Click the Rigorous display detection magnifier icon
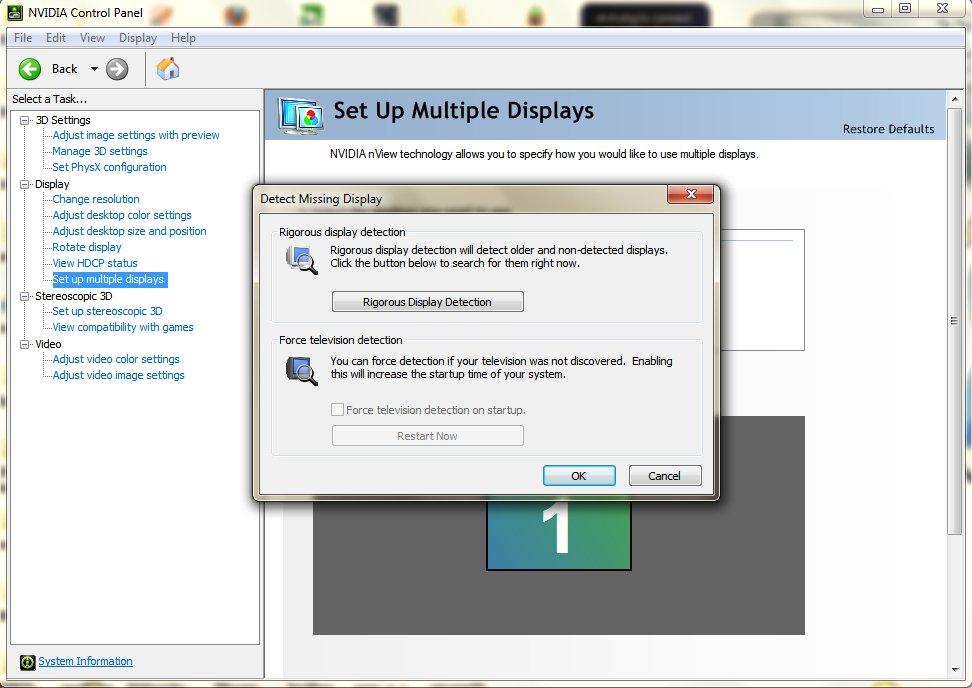The height and width of the screenshot is (688, 972). click(x=302, y=260)
